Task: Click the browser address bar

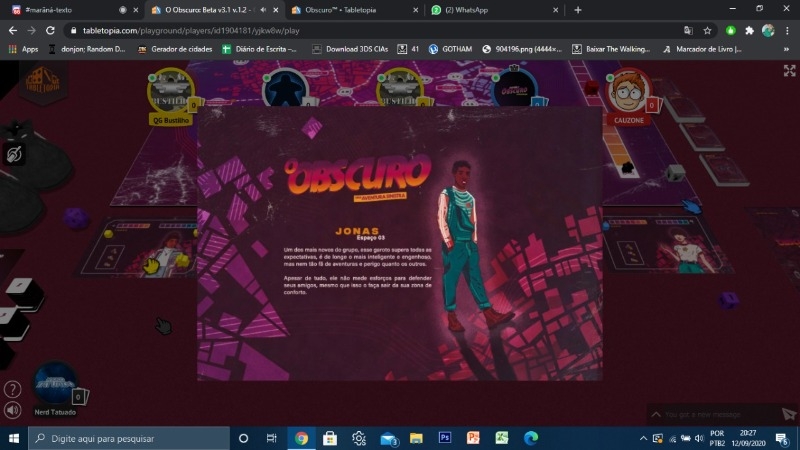Action: click(378, 31)
